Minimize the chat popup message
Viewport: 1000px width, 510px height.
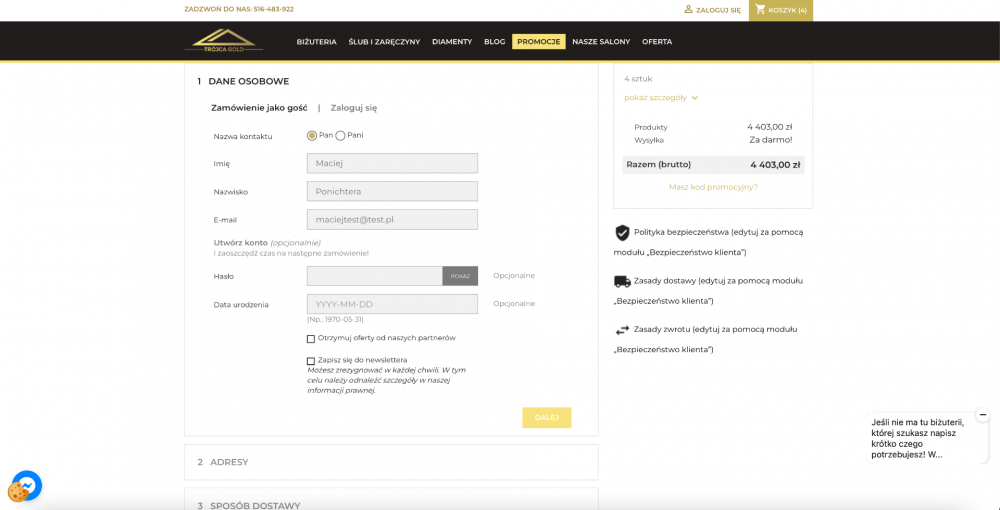click(x=983, y=414)
